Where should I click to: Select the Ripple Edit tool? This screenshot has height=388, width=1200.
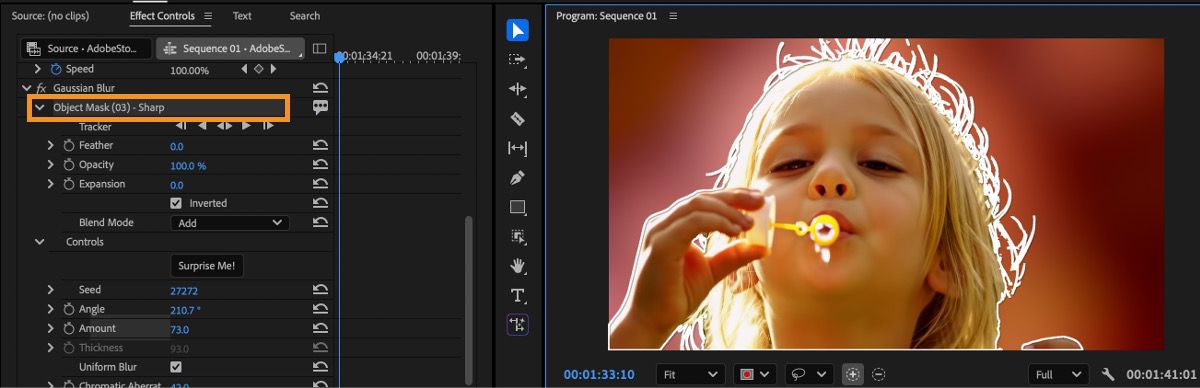pos(518,89)
